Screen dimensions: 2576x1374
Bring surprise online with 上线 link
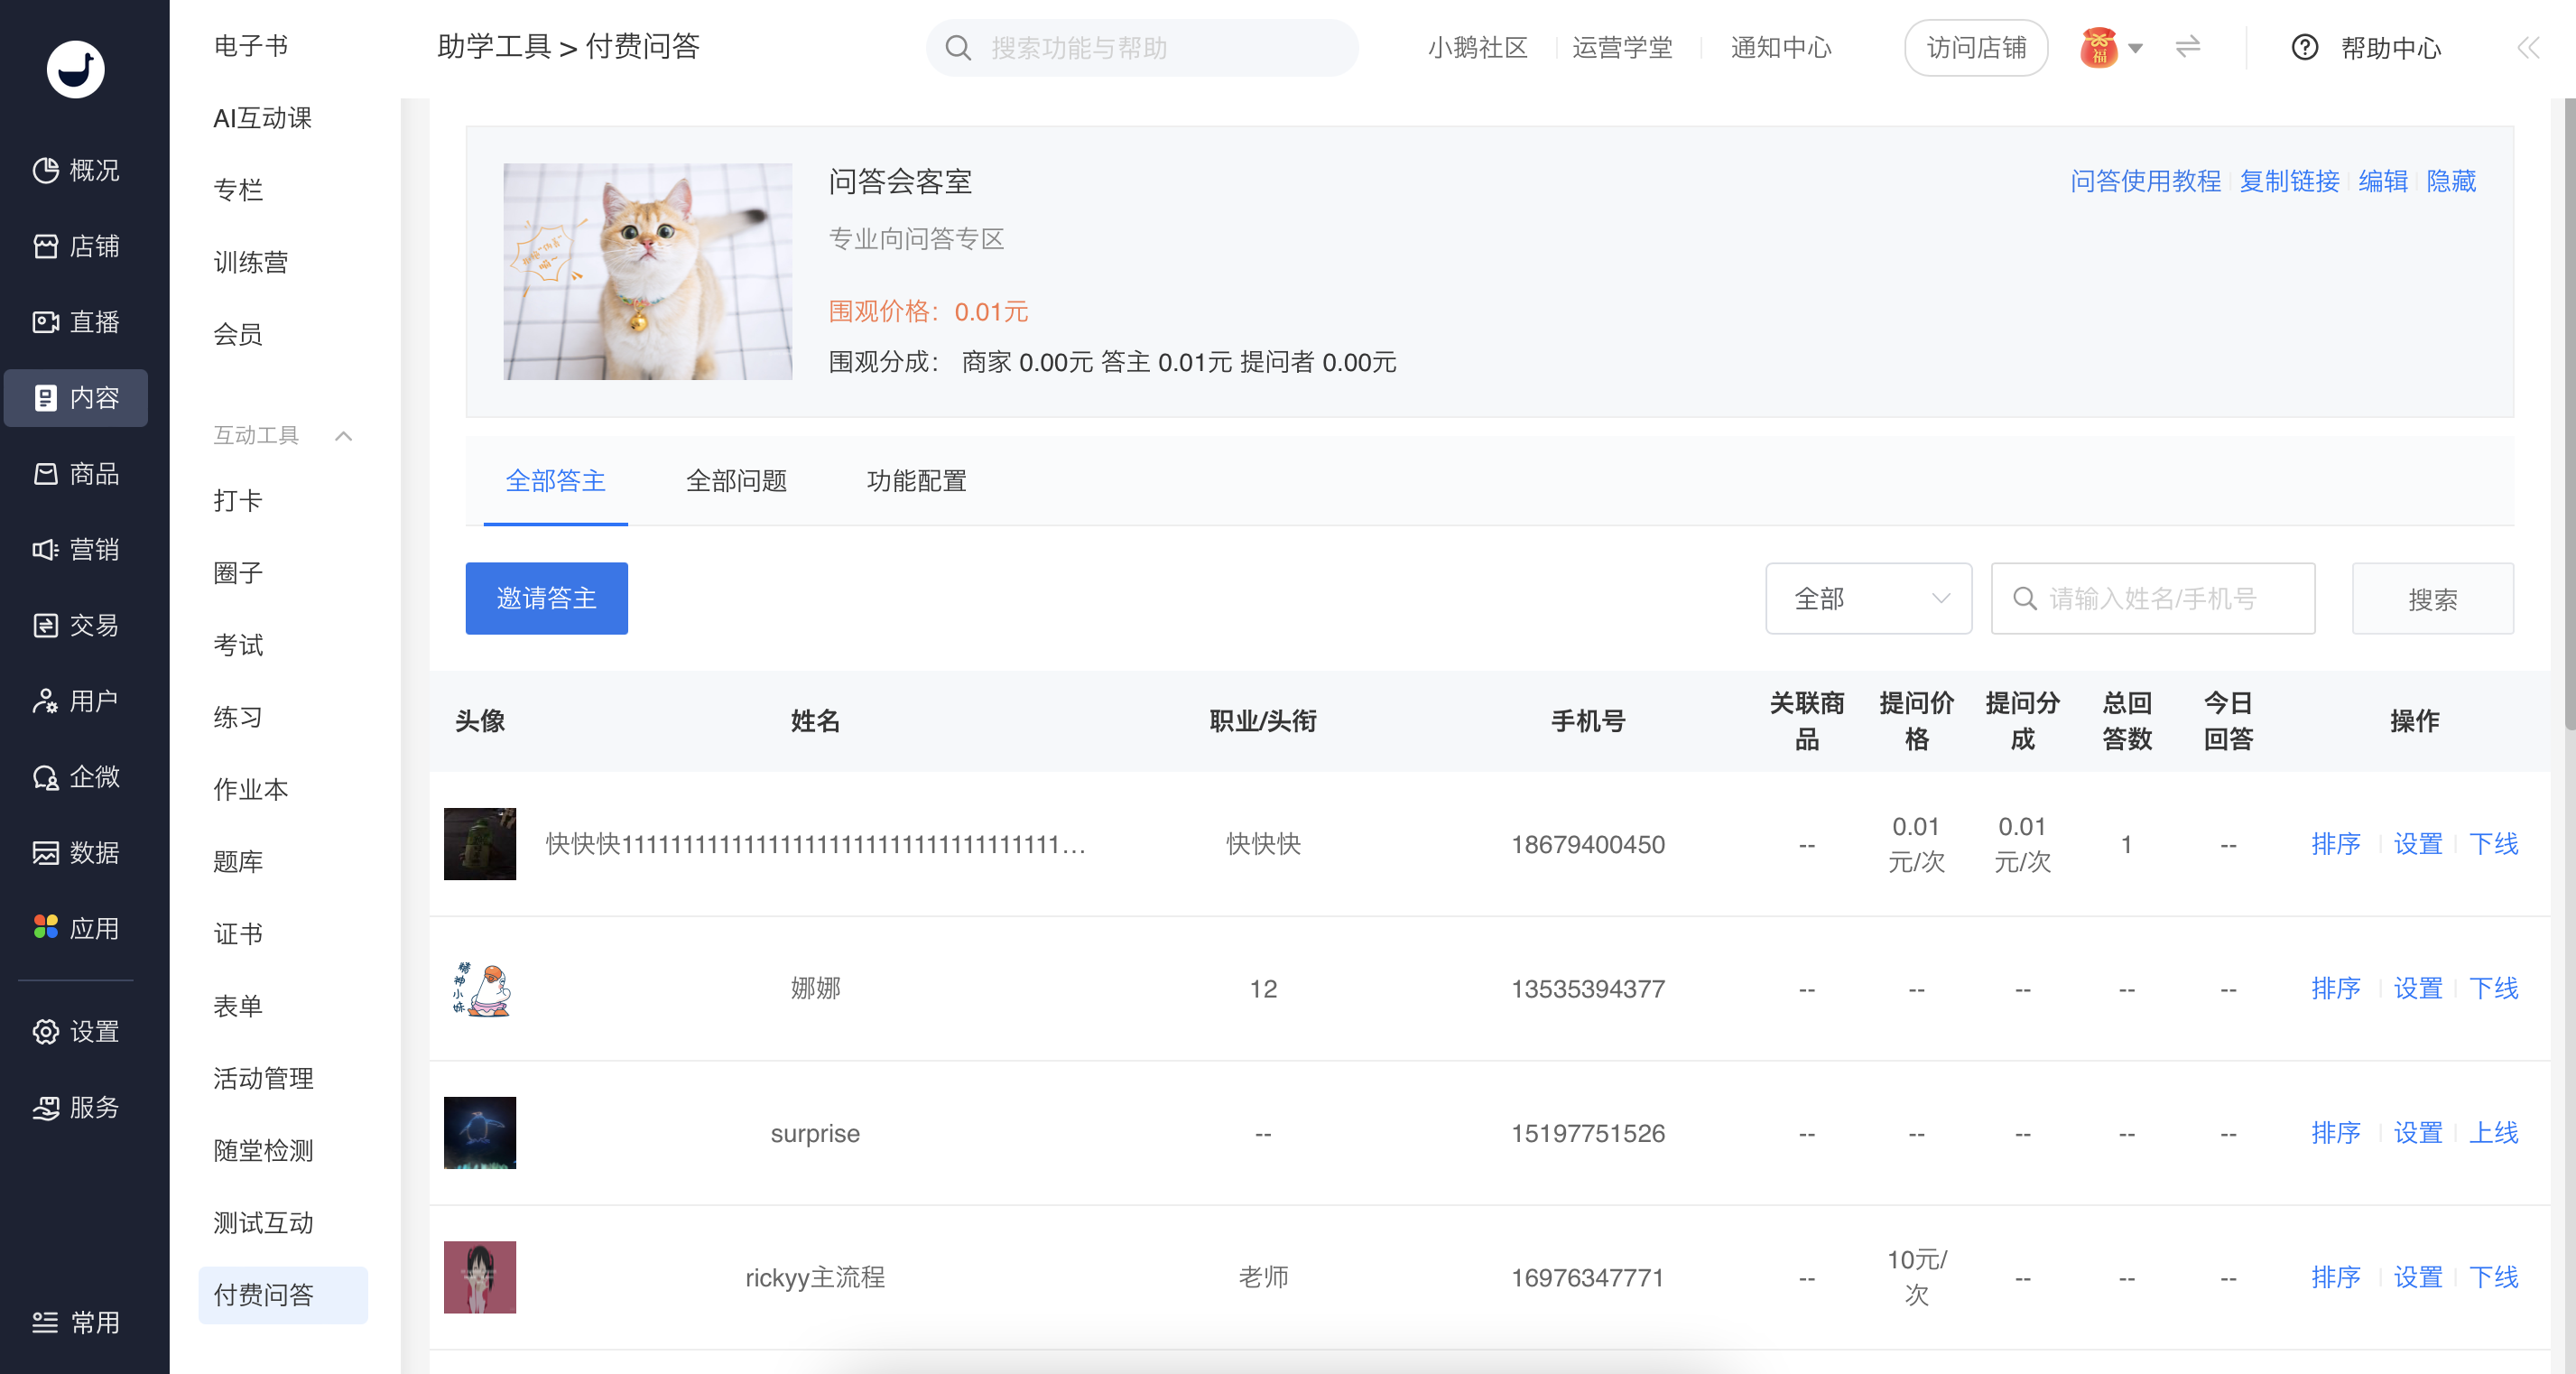pos(2493,1132)
